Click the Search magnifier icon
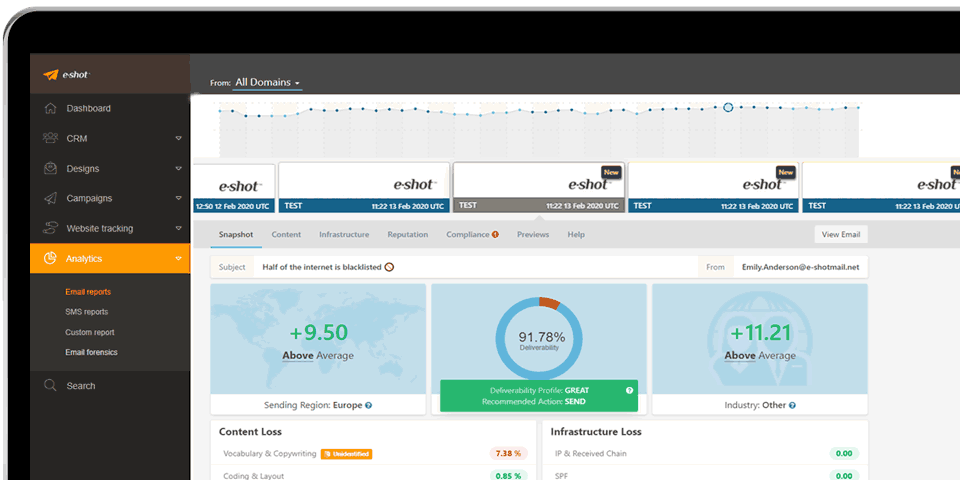Viewport: 960px width, 480px height. pyautogui.click(x=50, y=386)
